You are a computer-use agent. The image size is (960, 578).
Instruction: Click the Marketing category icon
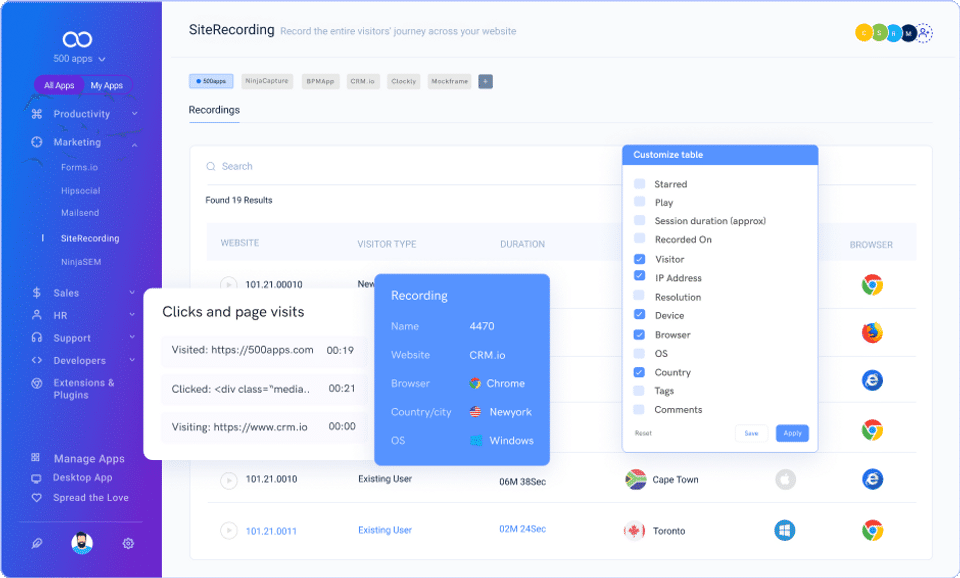pos(37,142)
